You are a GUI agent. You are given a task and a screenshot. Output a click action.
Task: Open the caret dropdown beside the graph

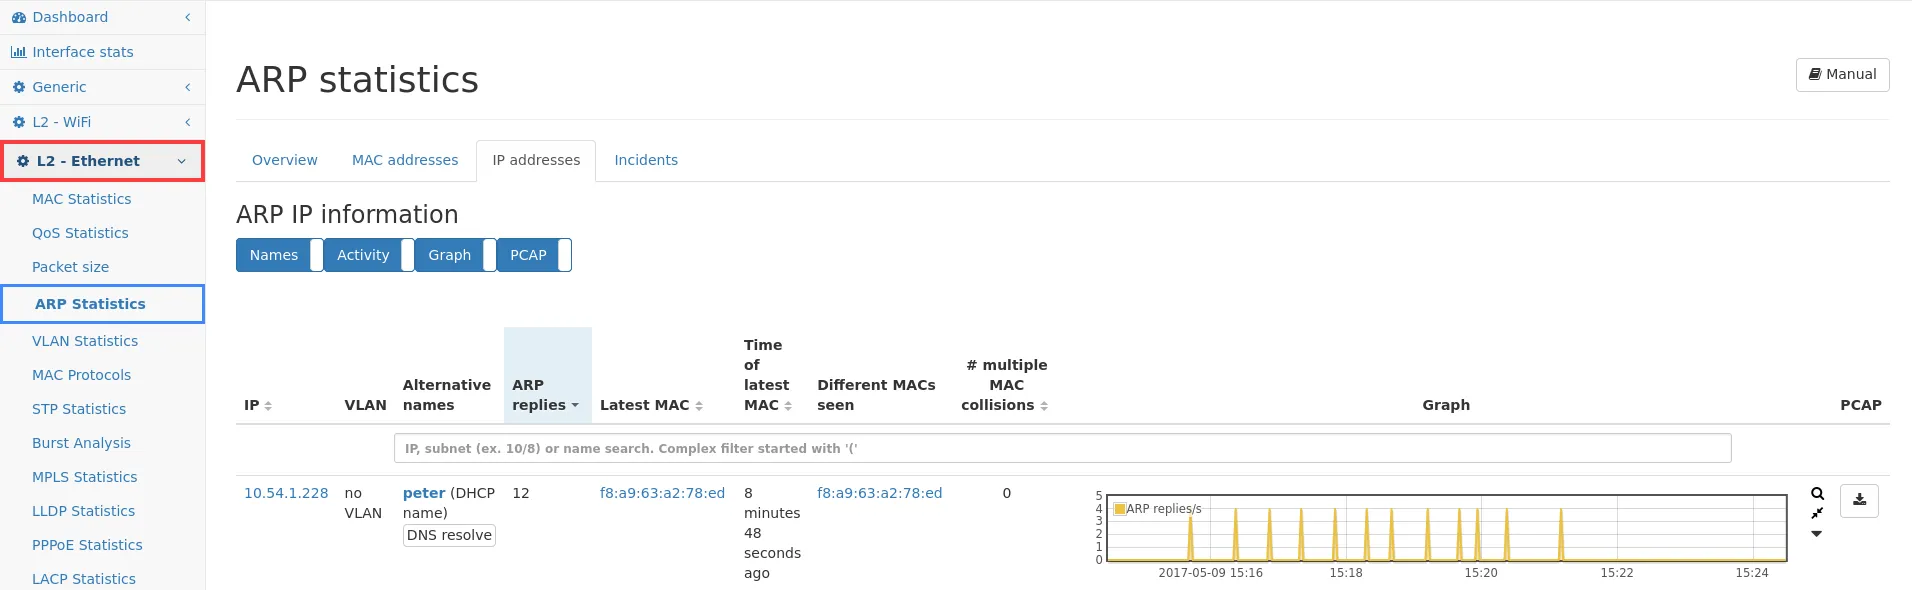1817,534
